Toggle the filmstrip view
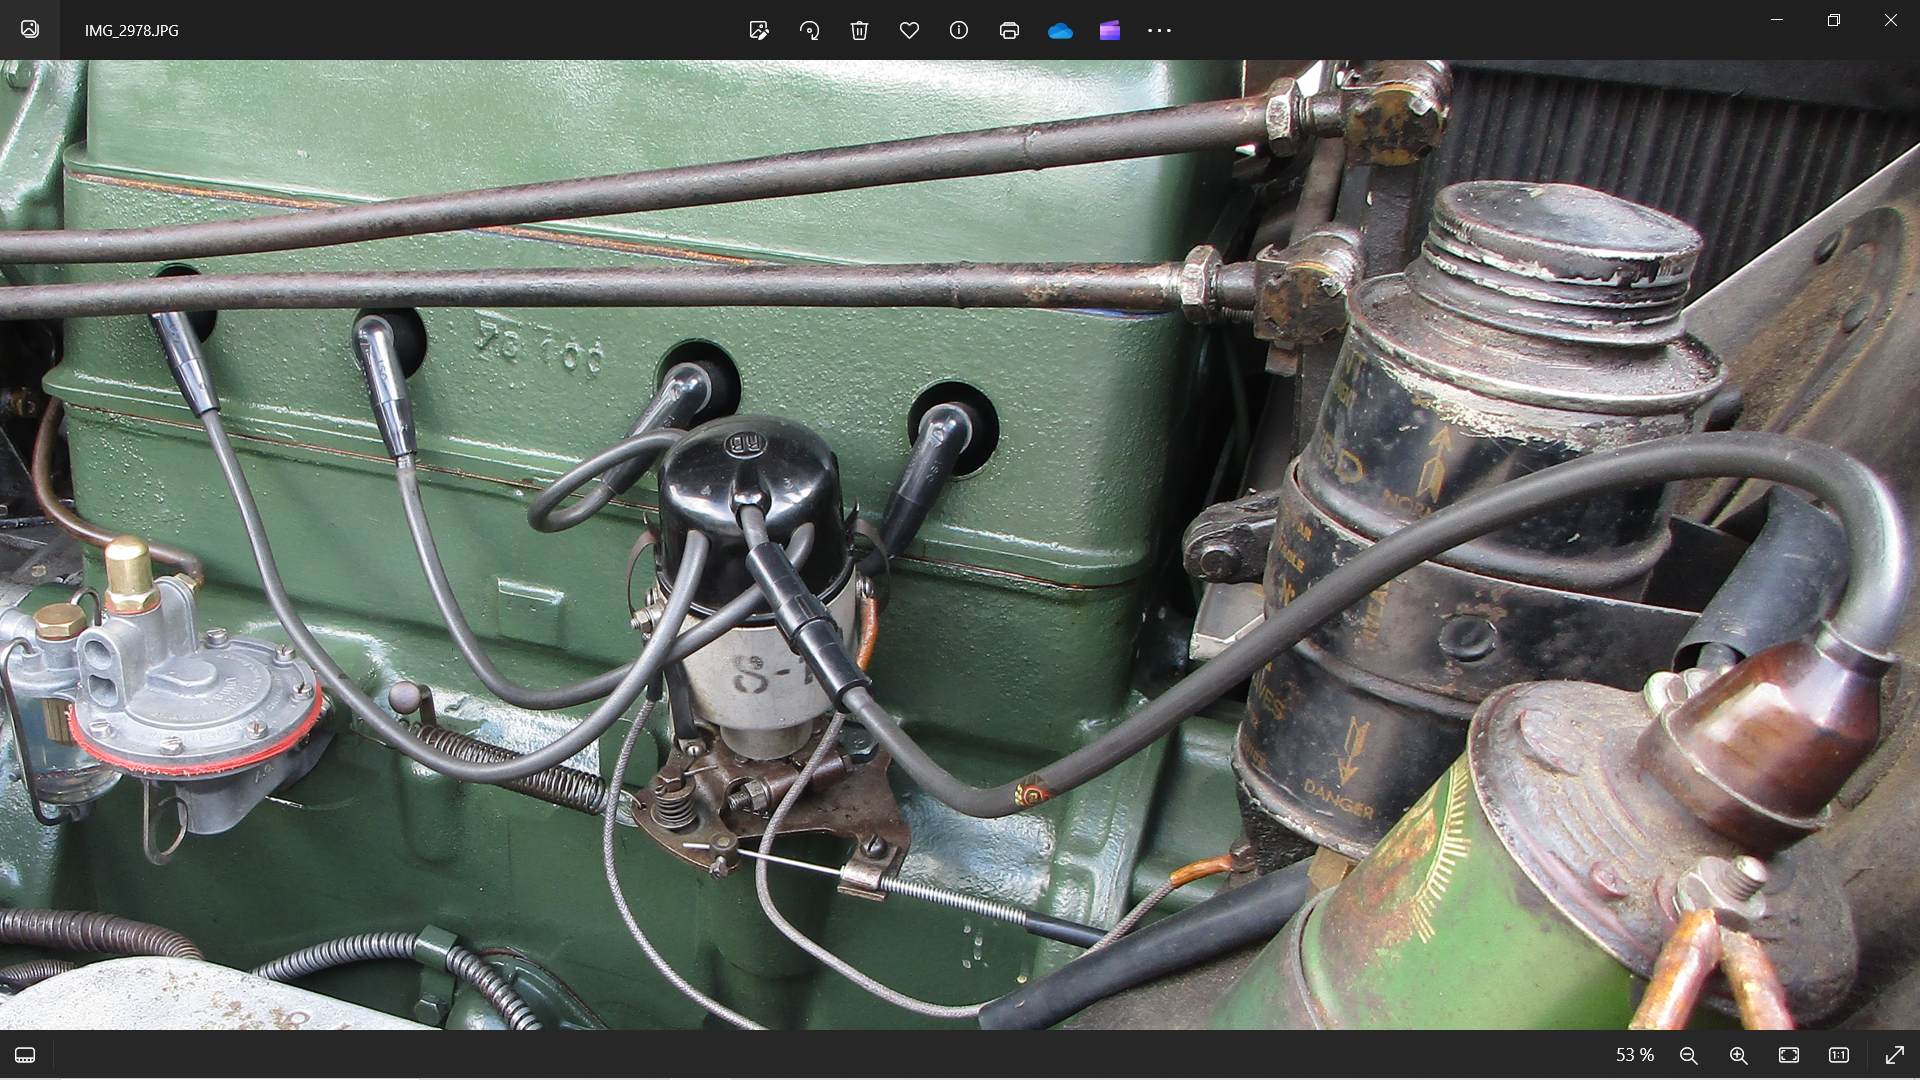The height and width of the screenshot is (1080, 1920). [x=25, y=1055]
